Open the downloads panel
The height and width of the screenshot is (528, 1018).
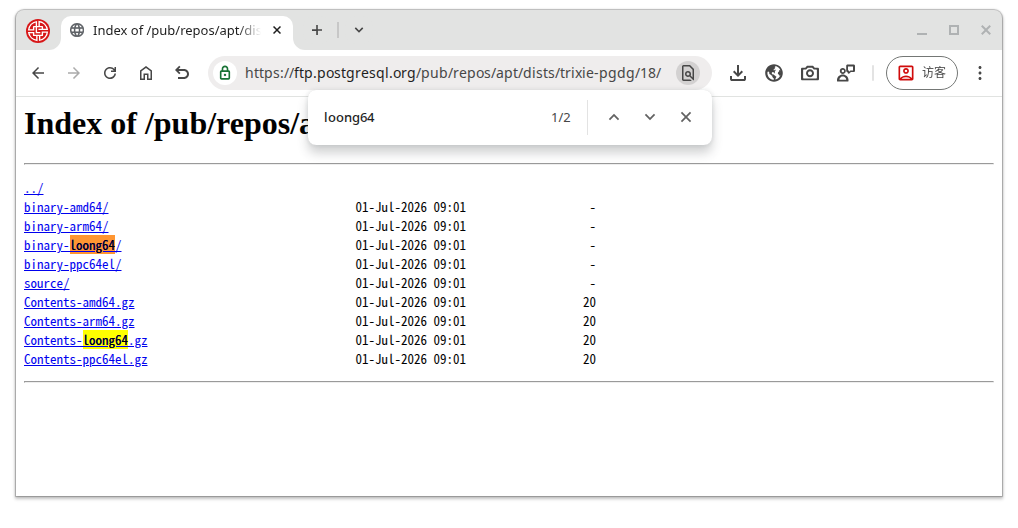738,73
